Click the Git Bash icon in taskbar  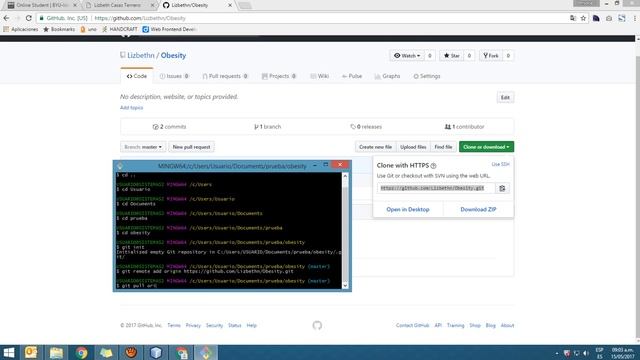[x=206, y=353]
